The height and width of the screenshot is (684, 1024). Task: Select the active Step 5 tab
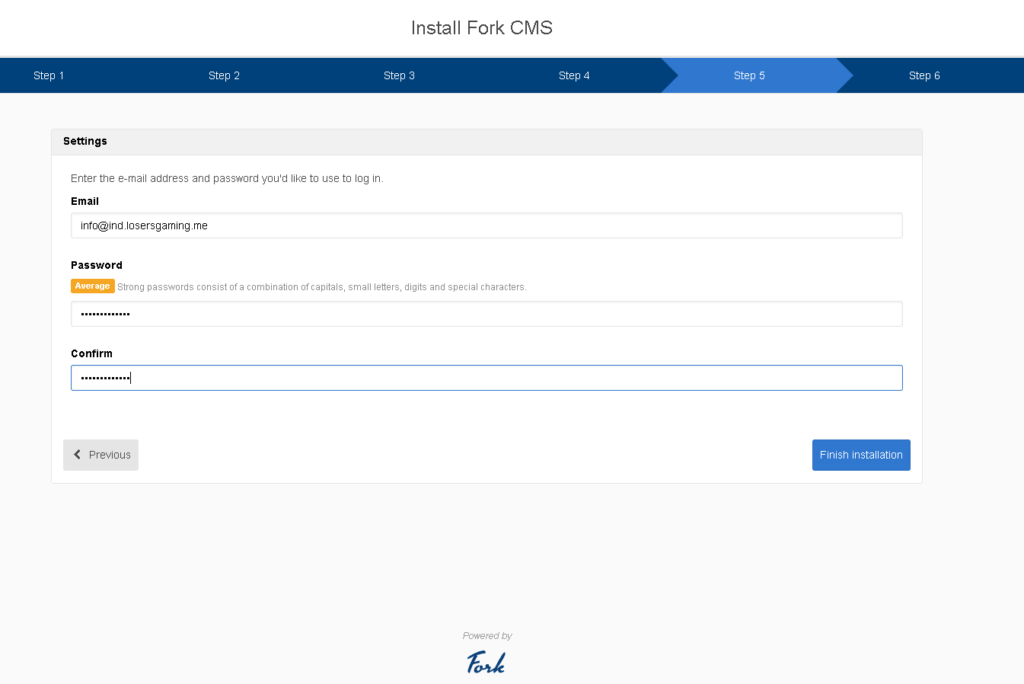coord(749,76)
